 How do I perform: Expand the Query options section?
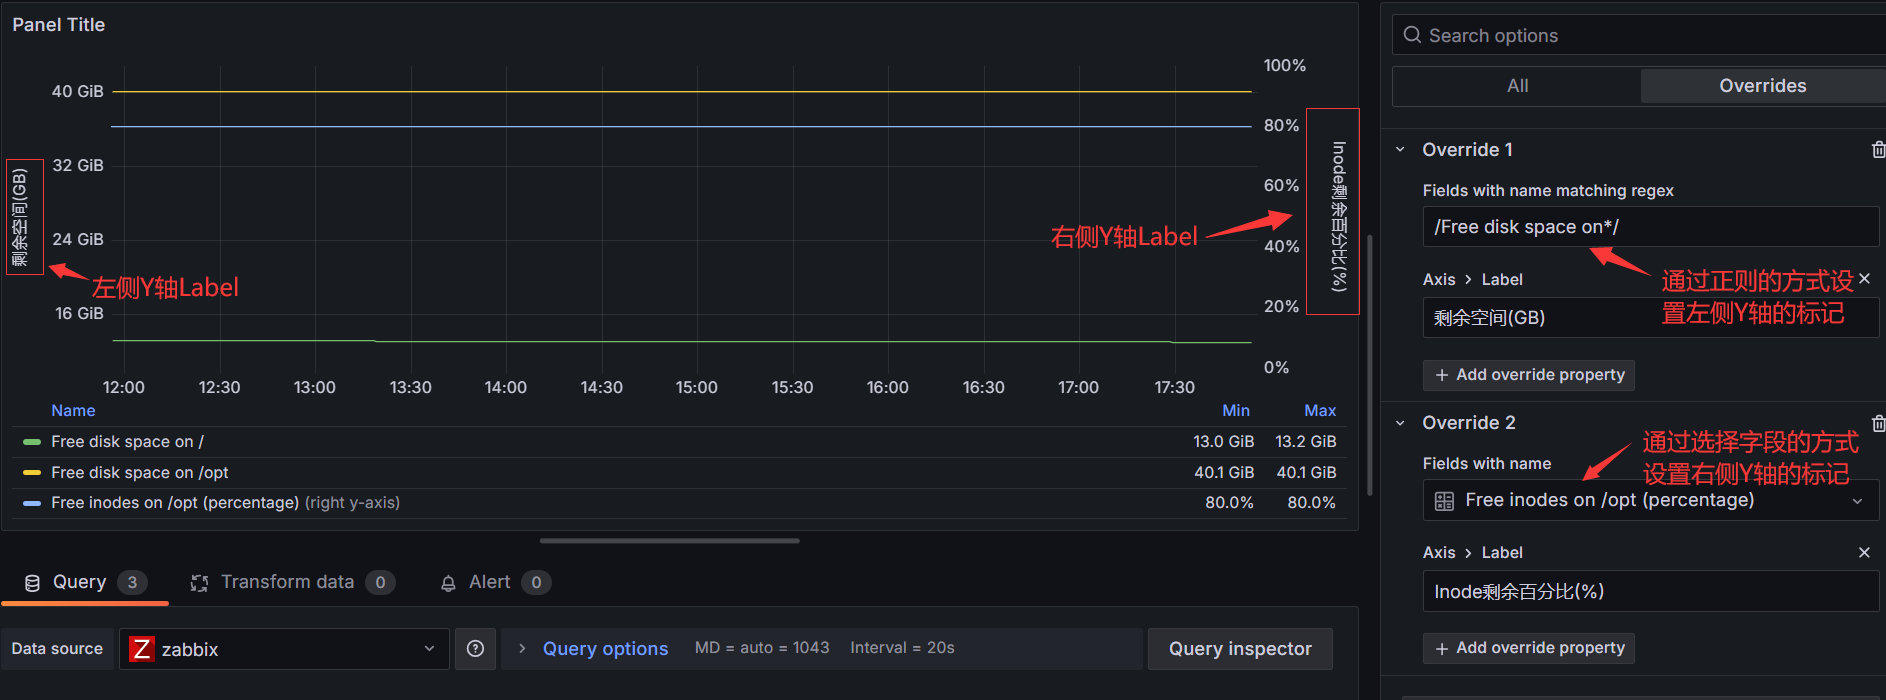tap(604, 649)
